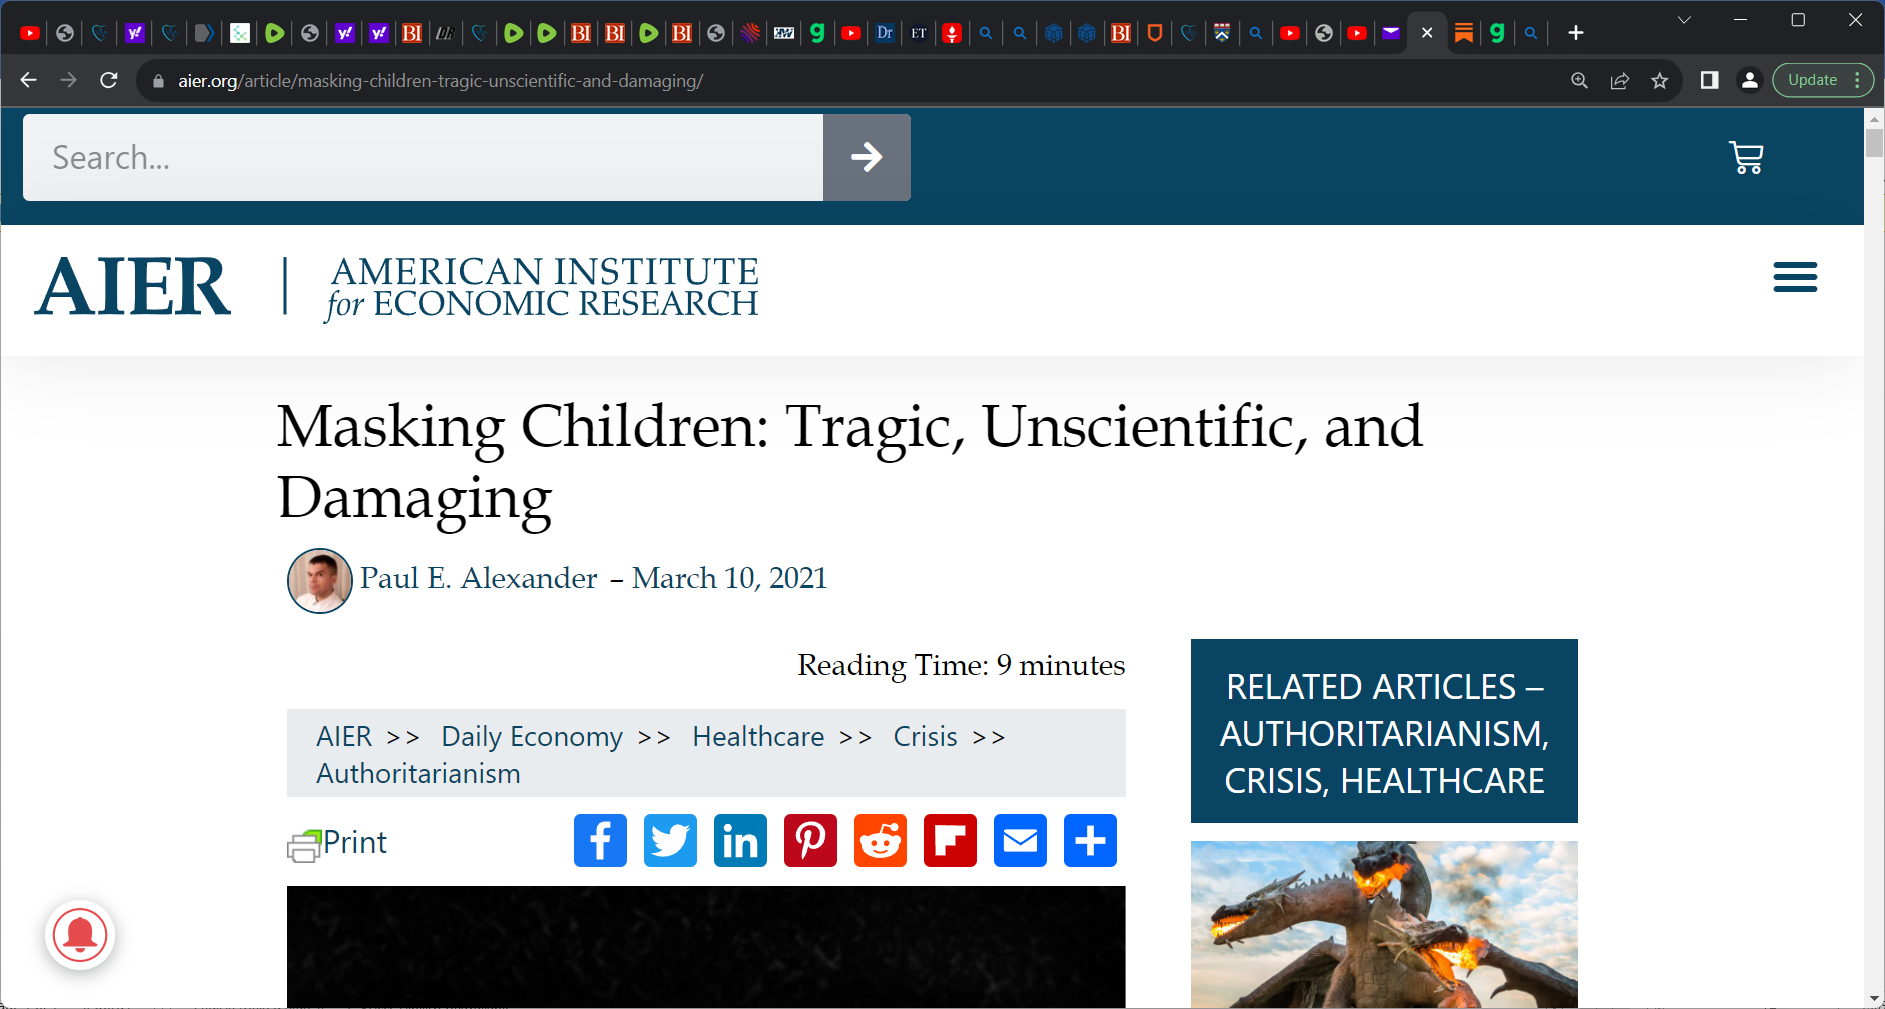This screenshot has height=1009, width=1885.
Task: Switch to the ET tab
Action: coord(919,33)
